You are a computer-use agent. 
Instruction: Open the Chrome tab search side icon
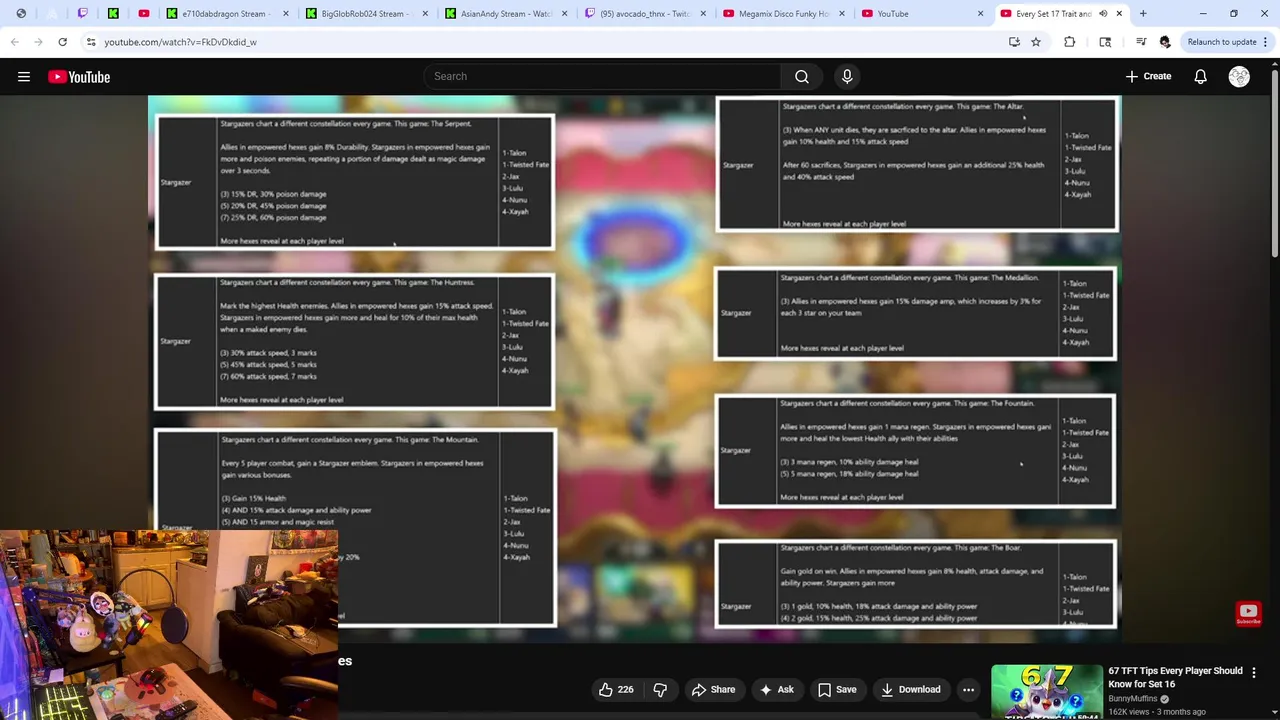(x=1105, y=42)
